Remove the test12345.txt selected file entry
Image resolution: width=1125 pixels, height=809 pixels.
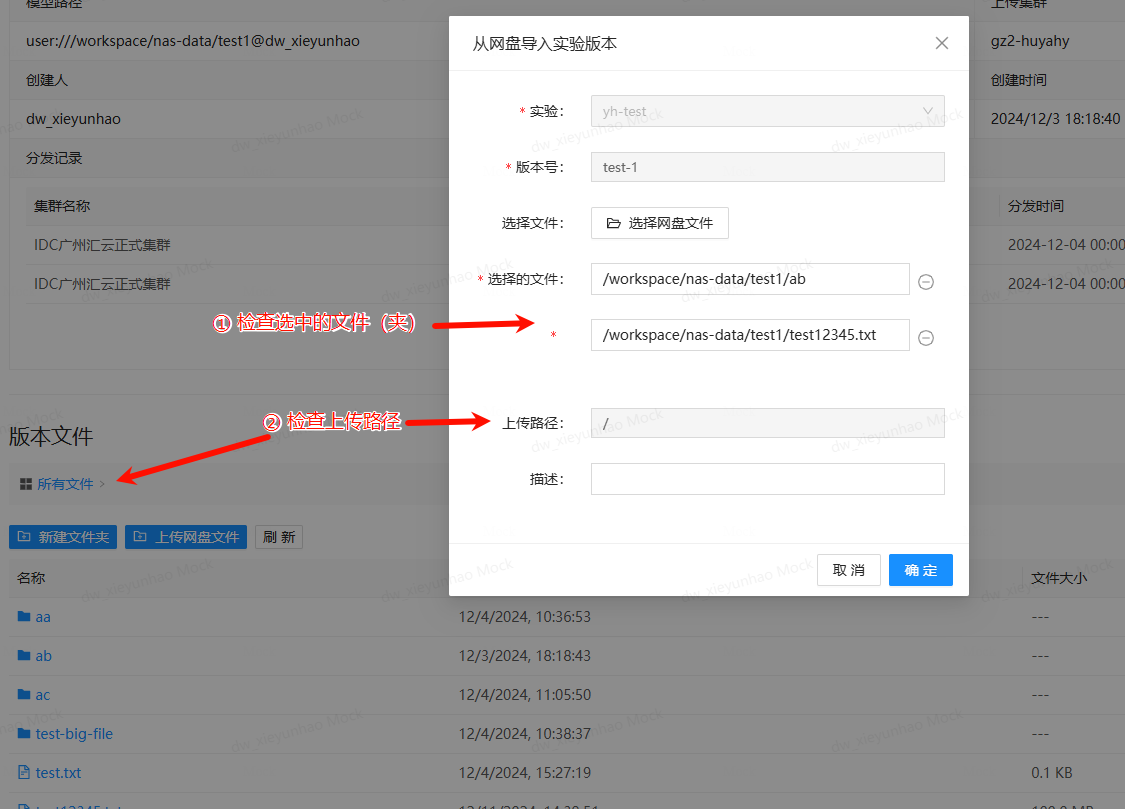(x=926, y=338)
